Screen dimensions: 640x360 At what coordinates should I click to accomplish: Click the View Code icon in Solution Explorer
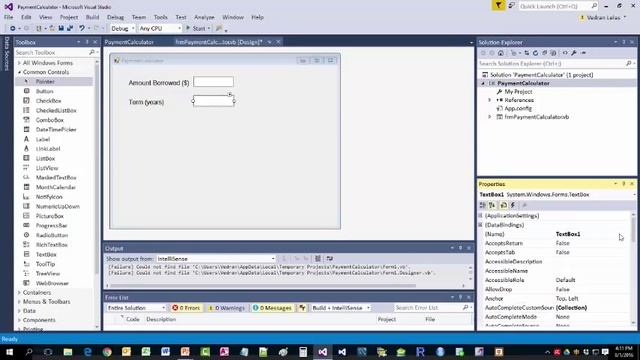point(565,53)
